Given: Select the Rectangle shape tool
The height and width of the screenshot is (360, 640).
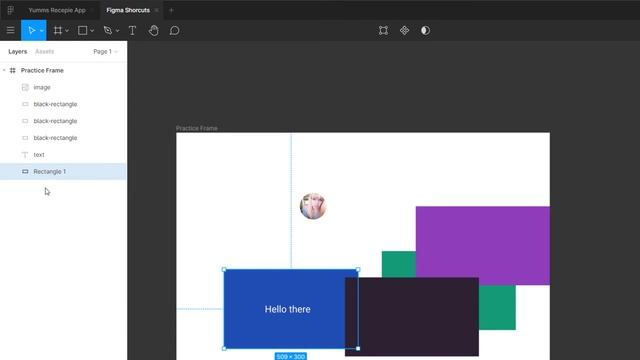Looking at the screenshot, I should (x=82, y=31).
